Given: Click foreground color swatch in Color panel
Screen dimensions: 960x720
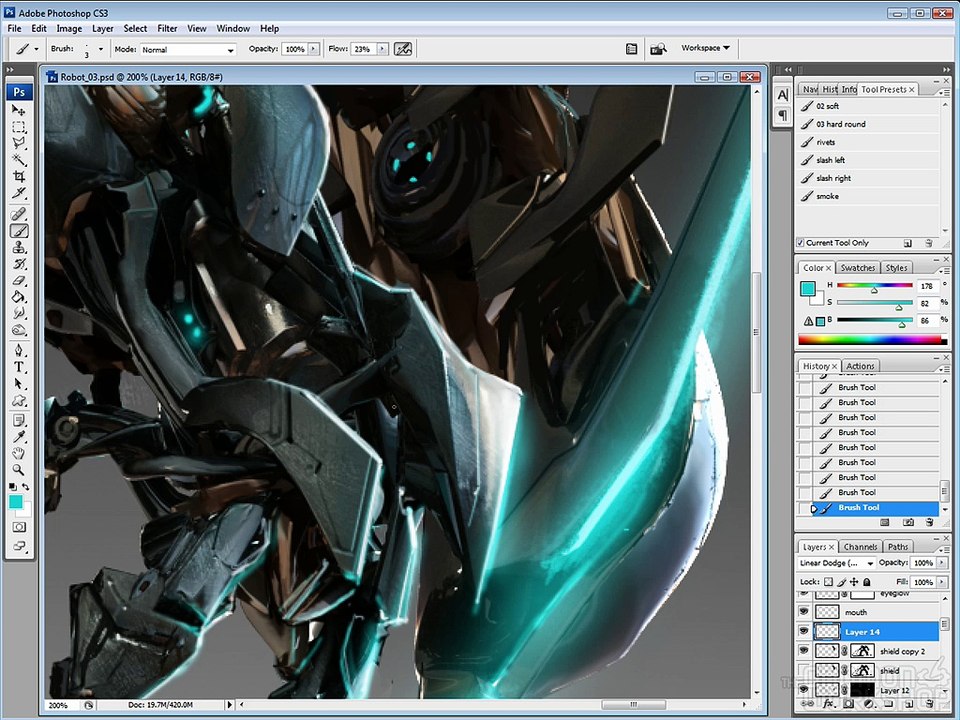Looking at the screenshot, I should pos(808,288).
